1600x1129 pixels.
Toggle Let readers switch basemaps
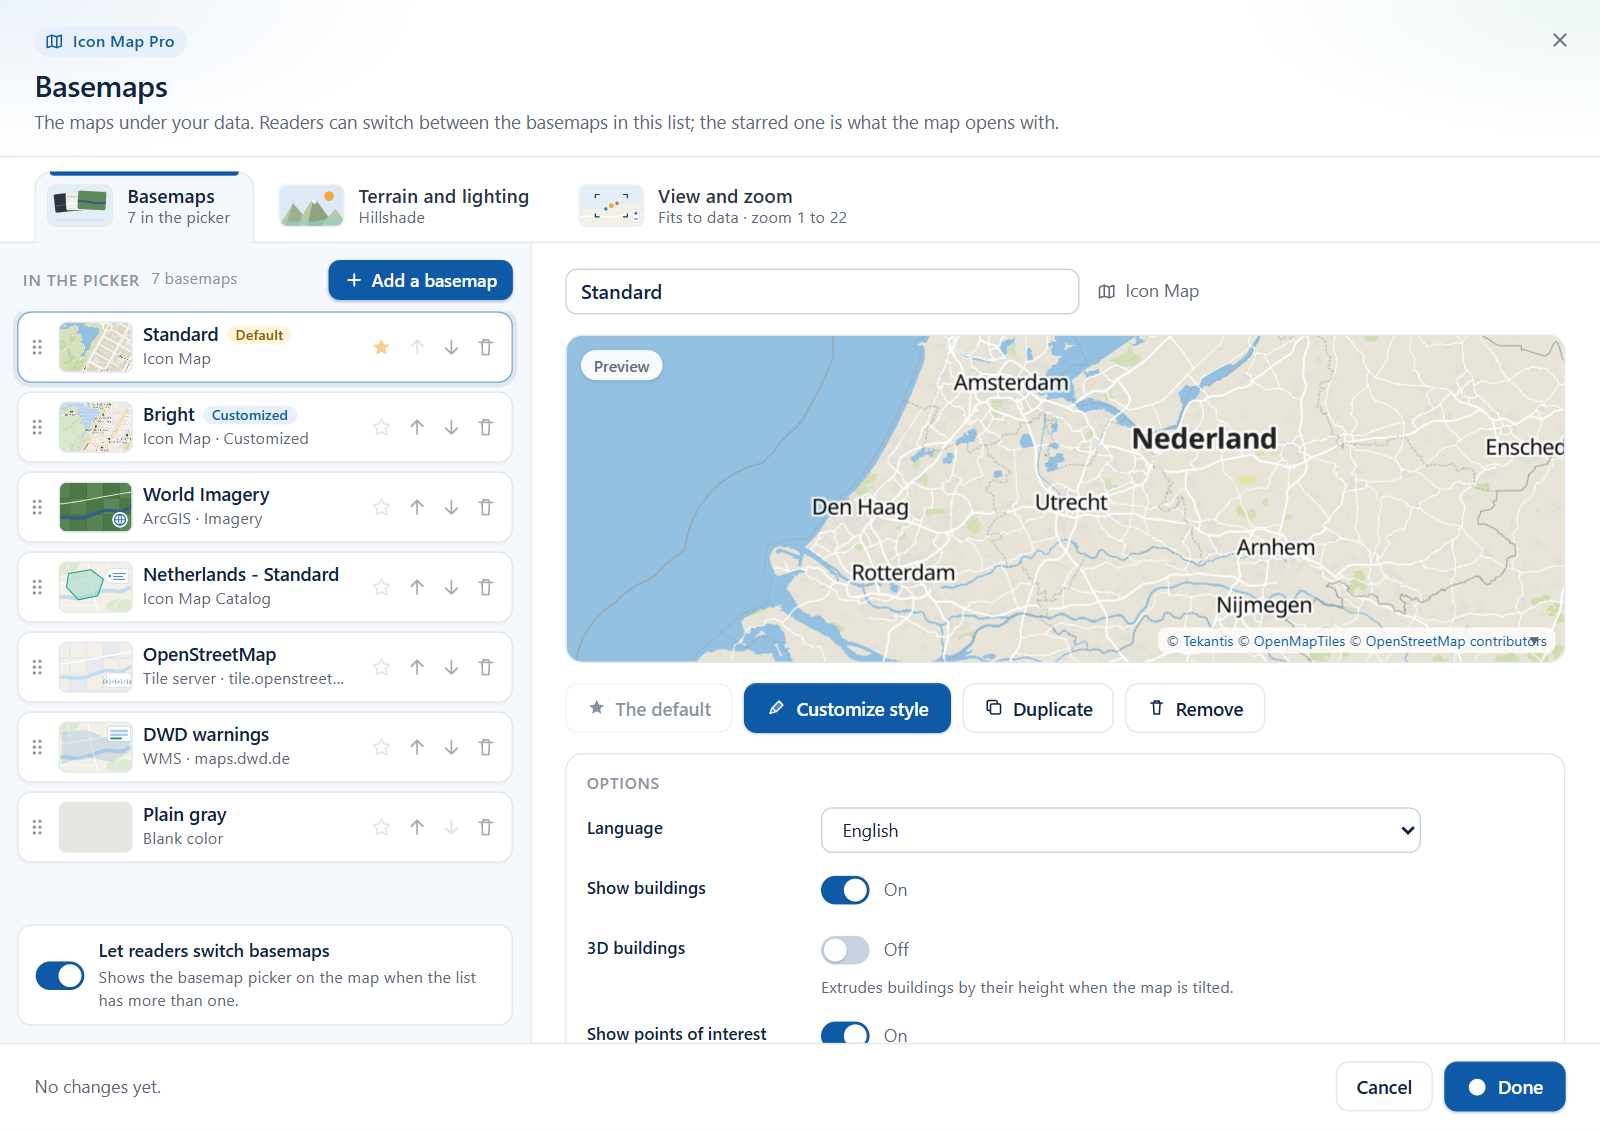point(60,976)
